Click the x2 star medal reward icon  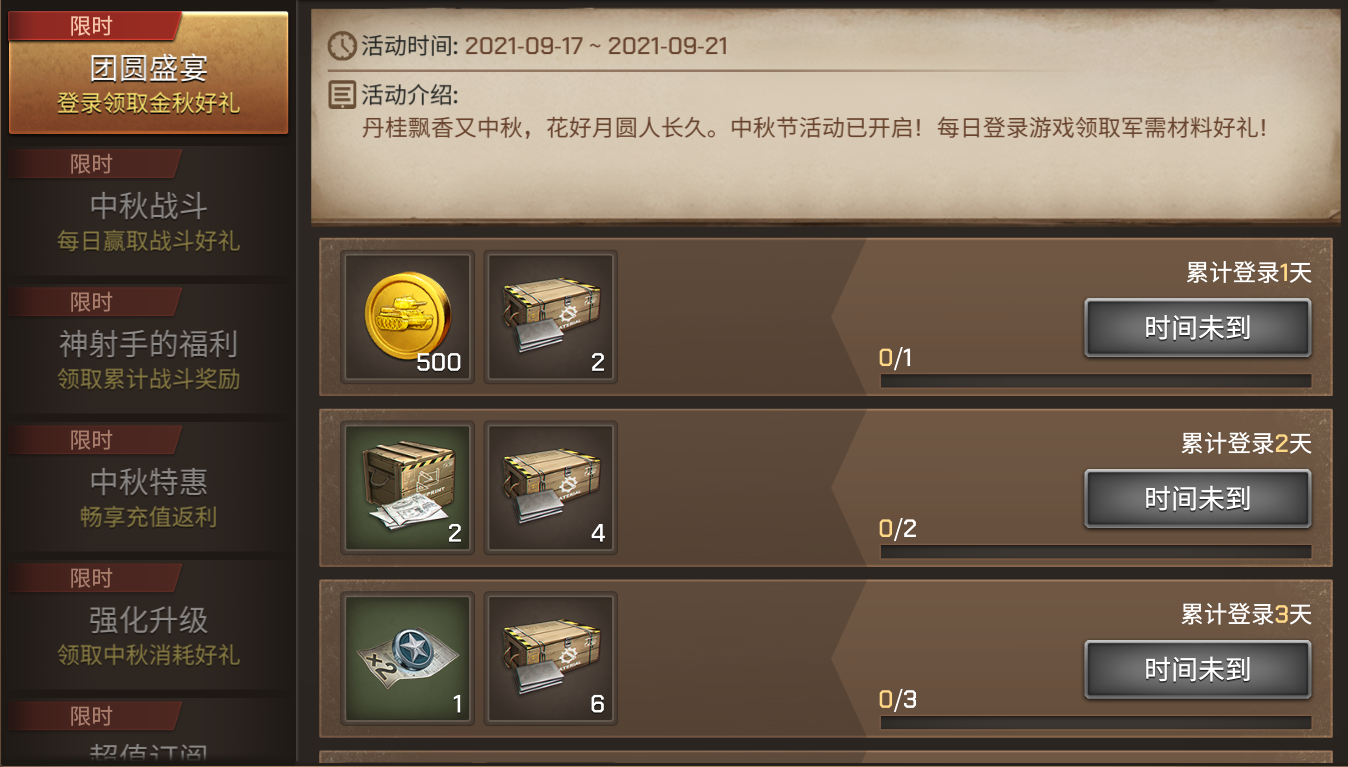(407, 659)
